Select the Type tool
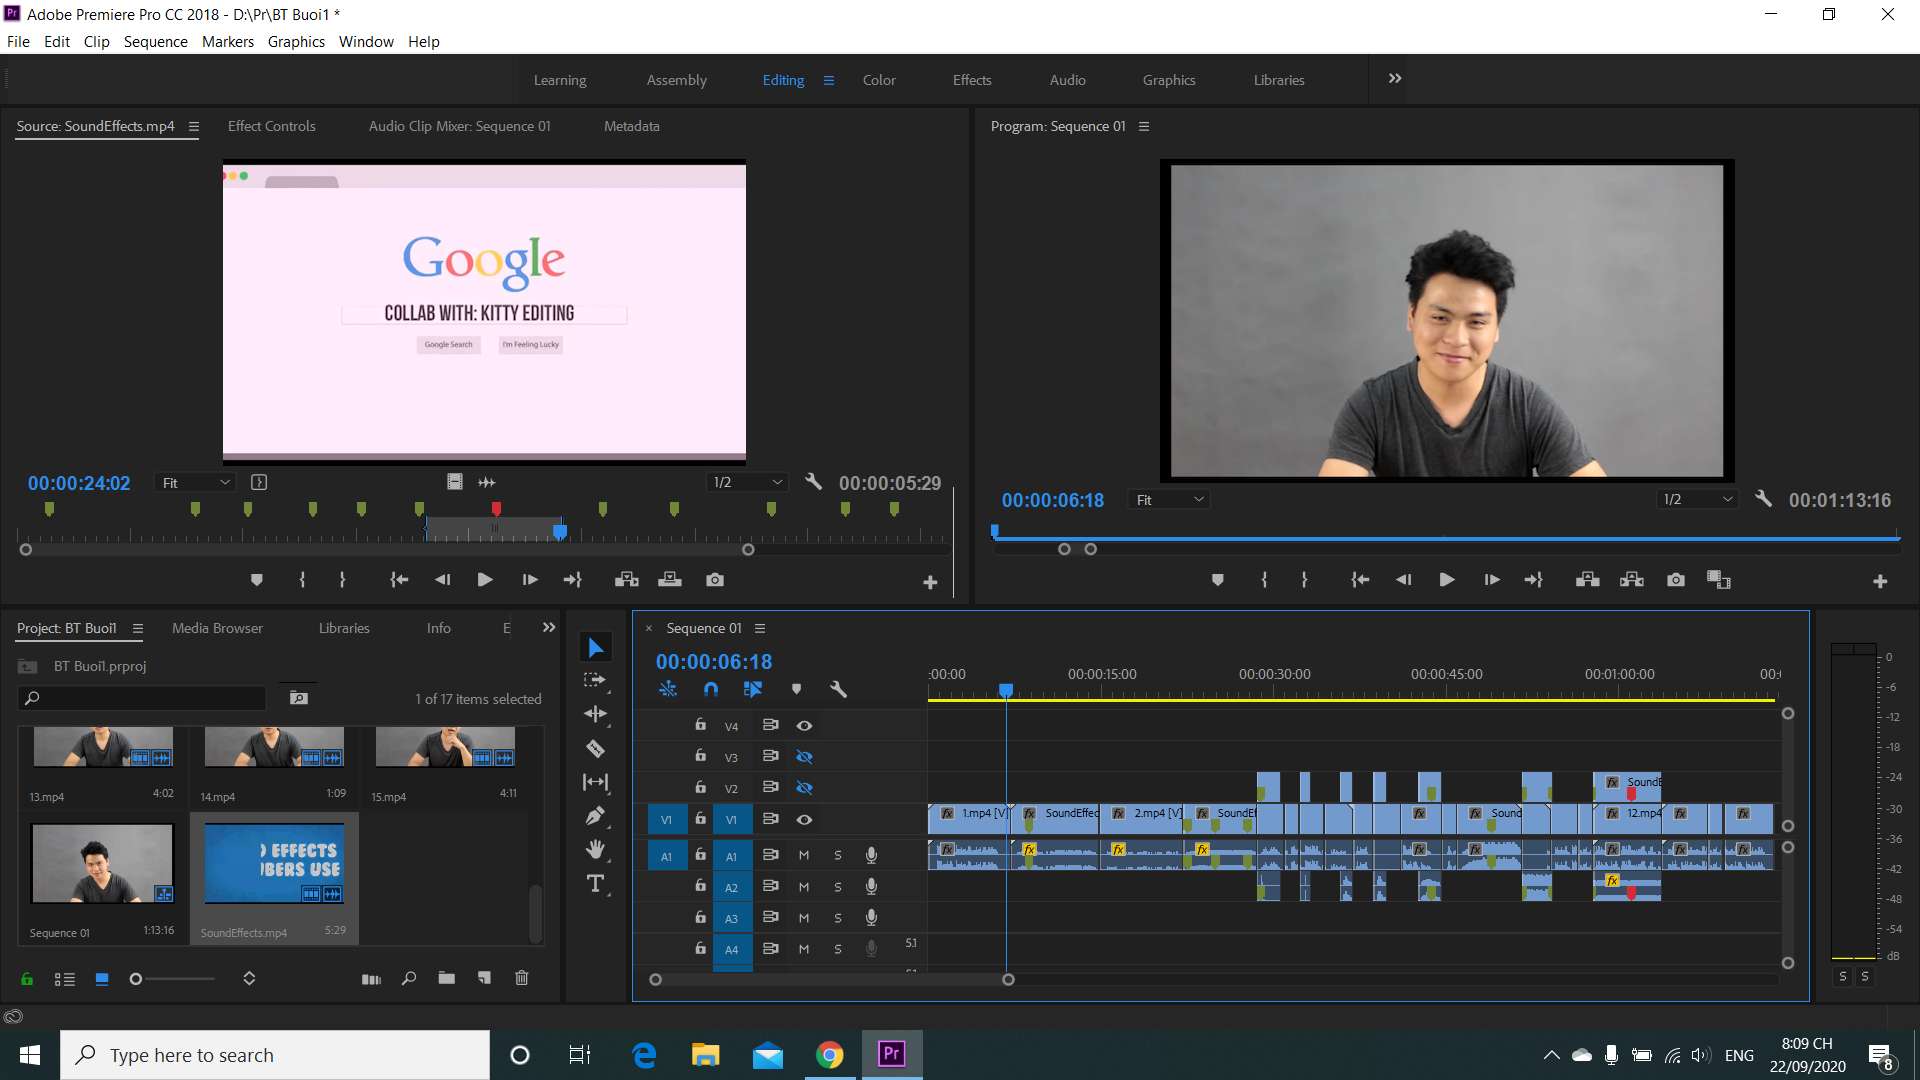The width and height of the screenshot is (1920, 1080). 595,884
